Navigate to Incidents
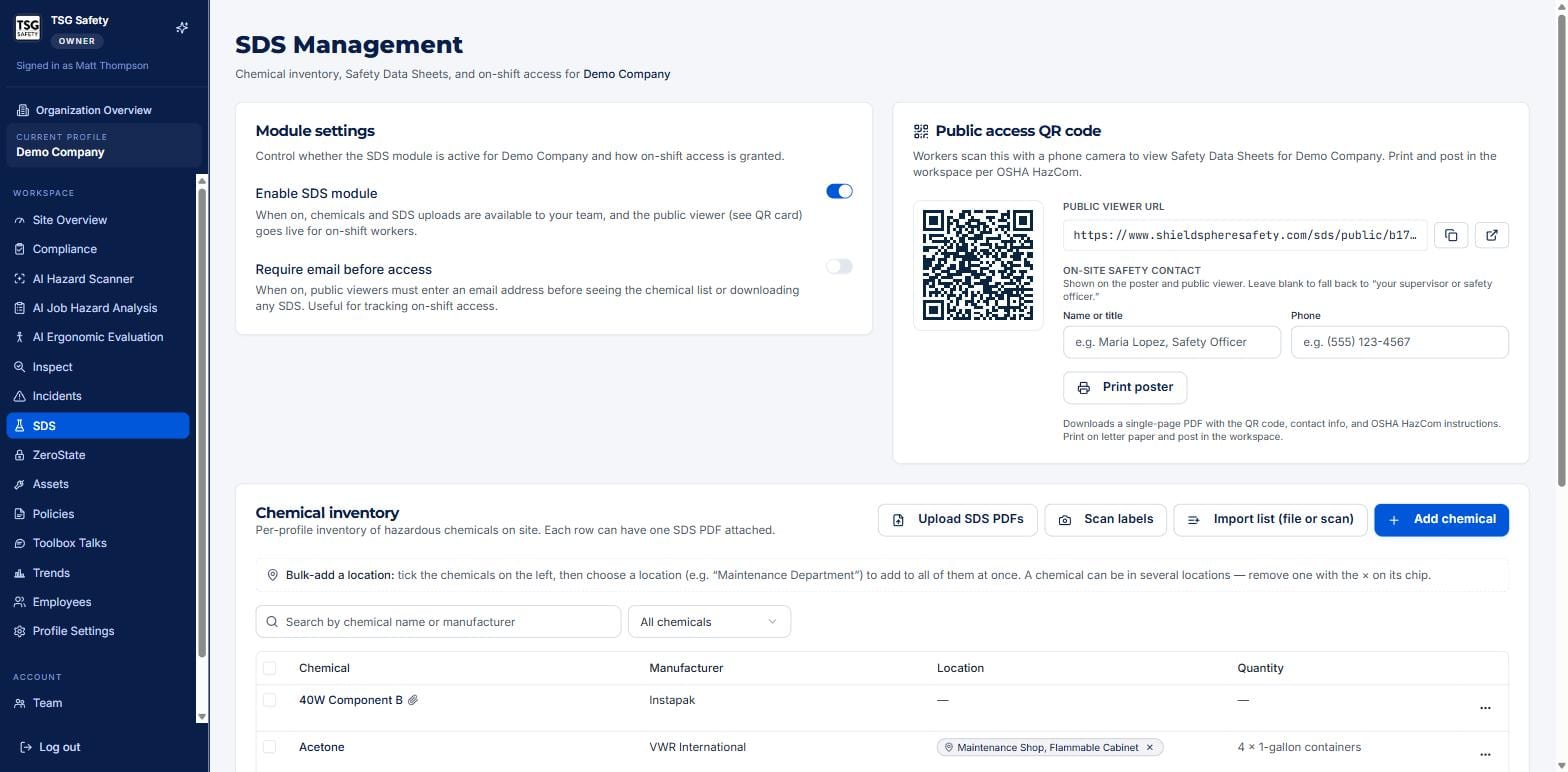This screenshot has height=772, width=1568. (x=98, y=396)
